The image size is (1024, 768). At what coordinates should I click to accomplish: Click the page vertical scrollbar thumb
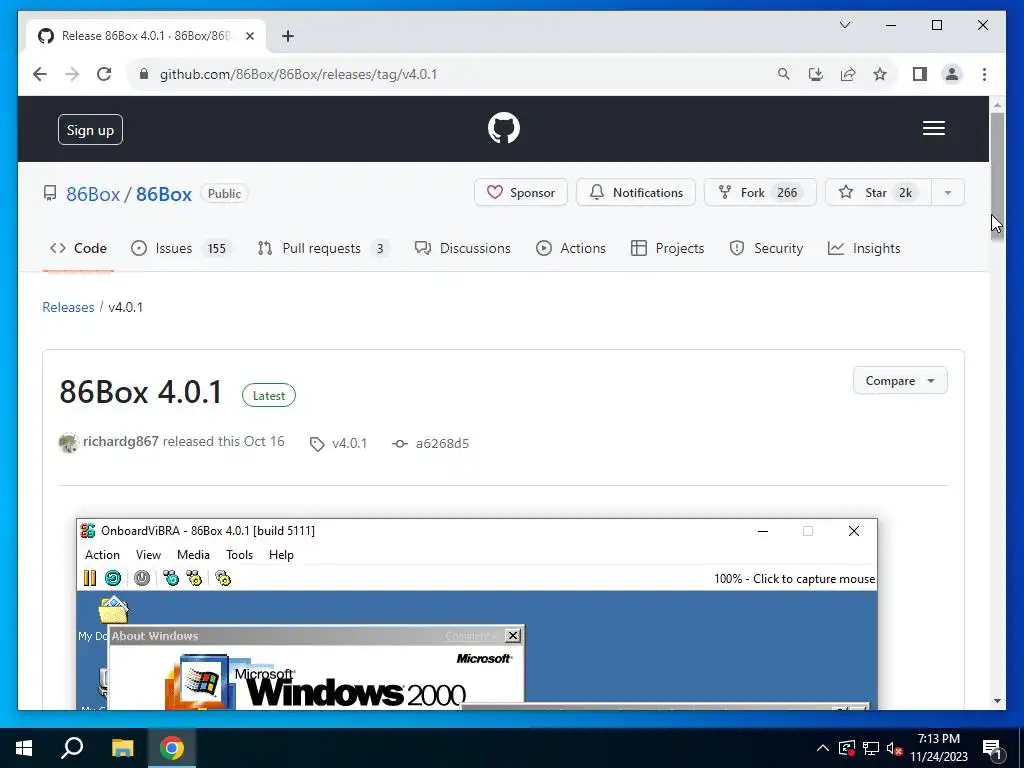[997, 176]
